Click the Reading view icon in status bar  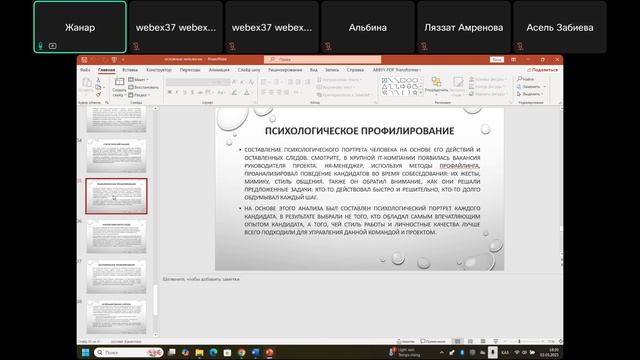pos(483,341)
